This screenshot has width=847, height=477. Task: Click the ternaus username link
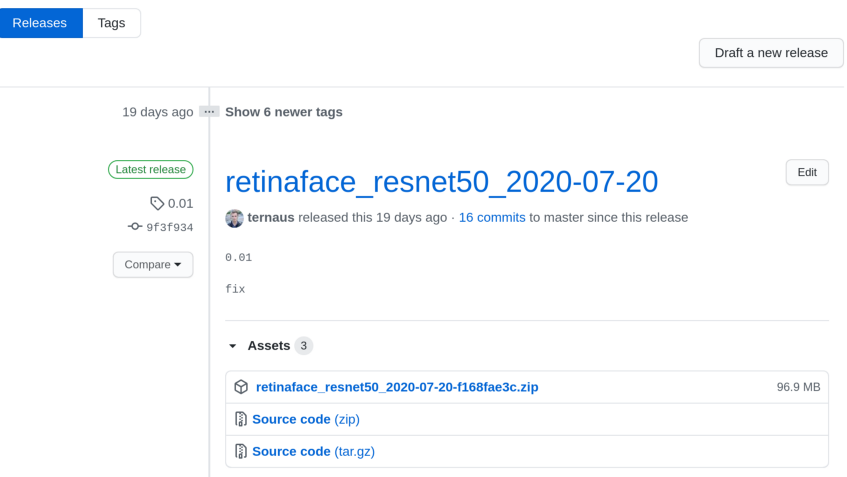(271, 217)
